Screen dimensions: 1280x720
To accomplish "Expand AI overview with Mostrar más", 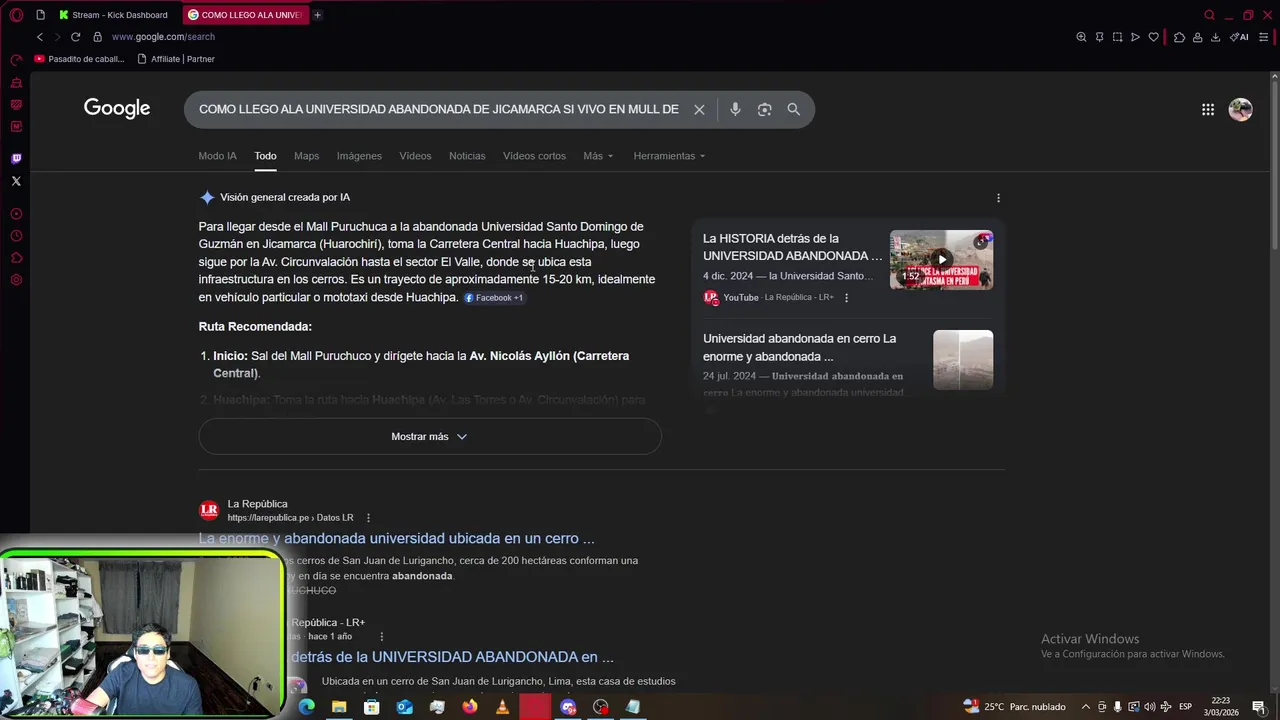I will (x=430, y=436).
